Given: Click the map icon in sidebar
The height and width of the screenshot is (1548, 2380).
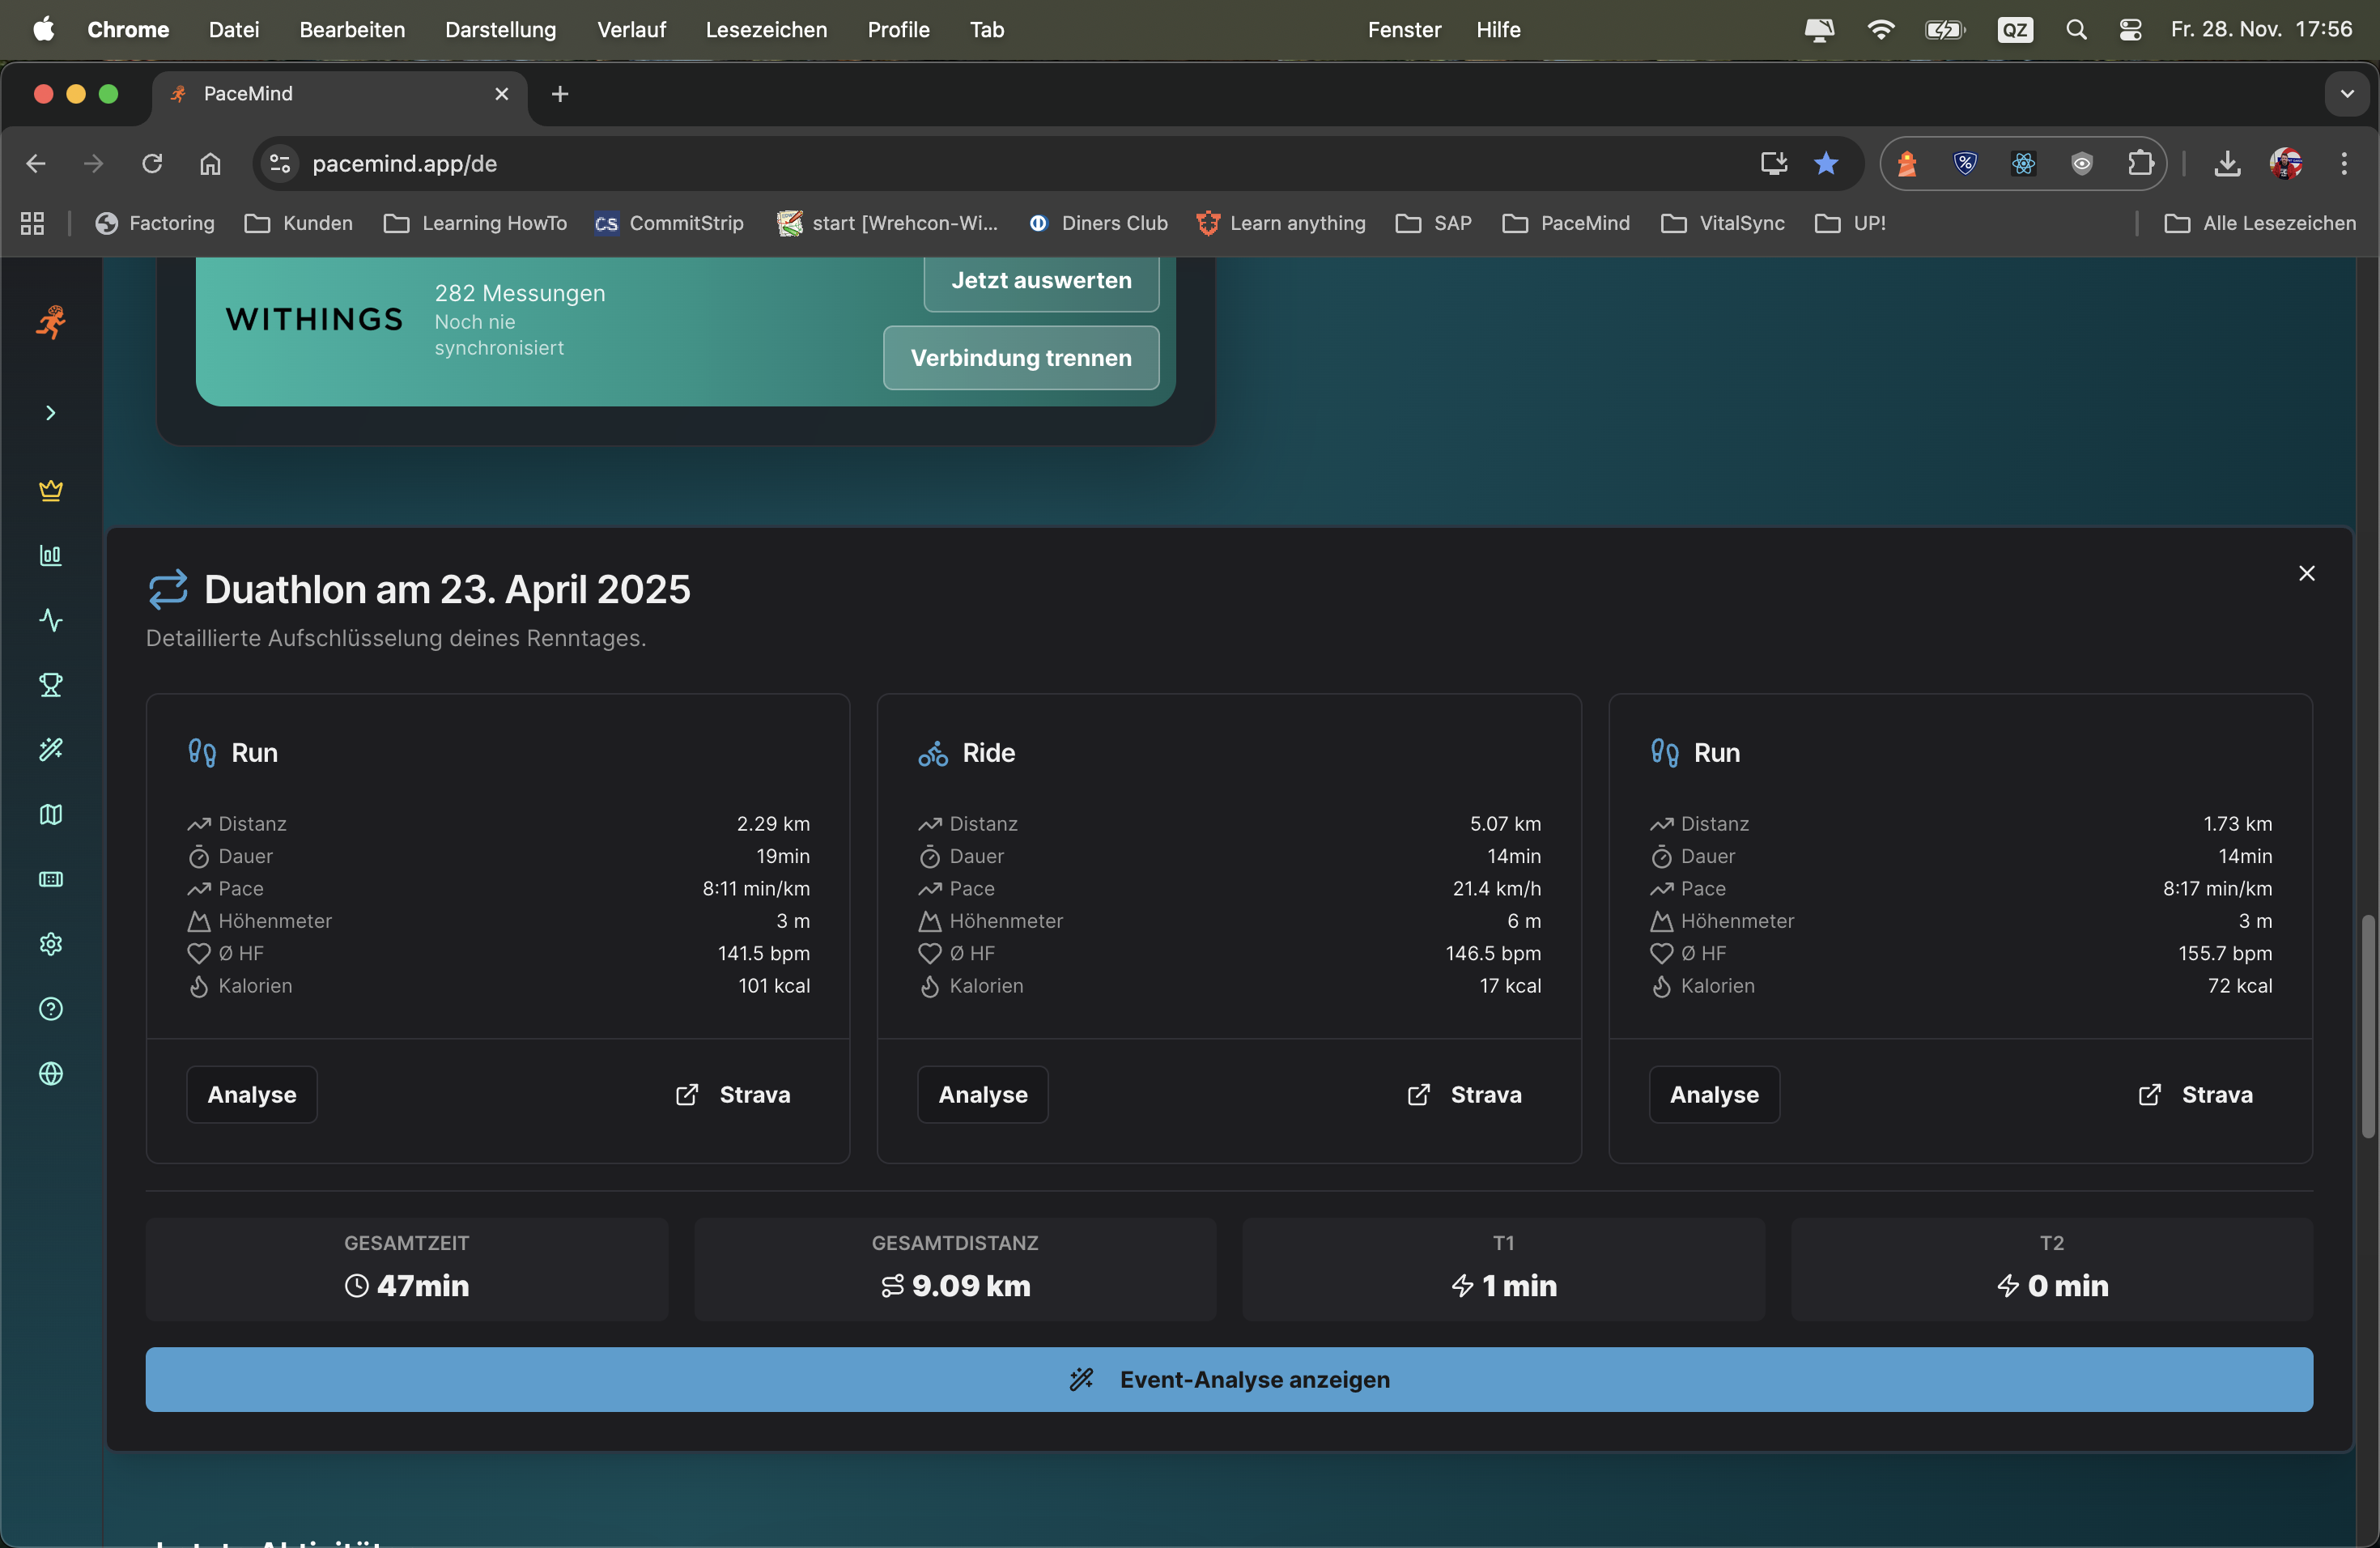Looking at the screenshot, I should pos(51,814).
